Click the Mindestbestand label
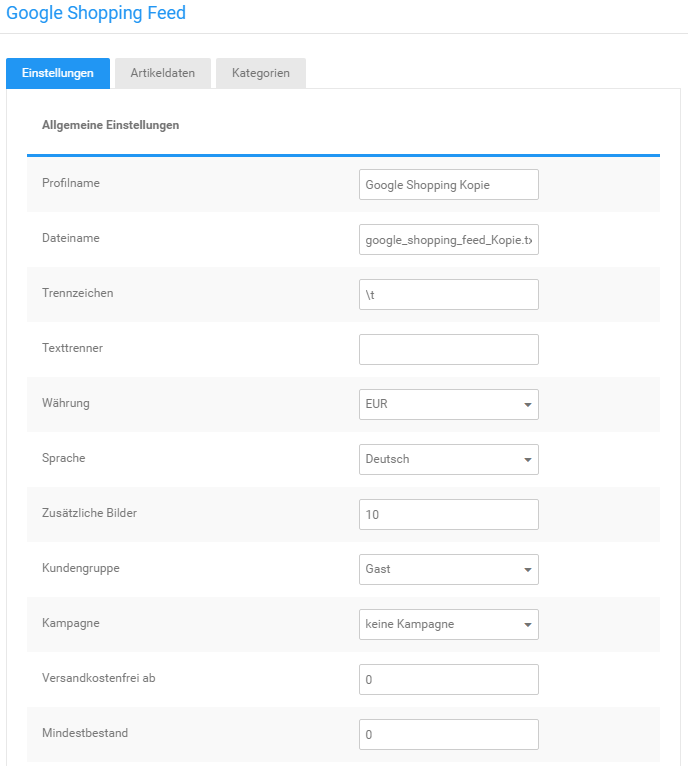This screenshot has height=766, width=688. [x=85, y=733]
